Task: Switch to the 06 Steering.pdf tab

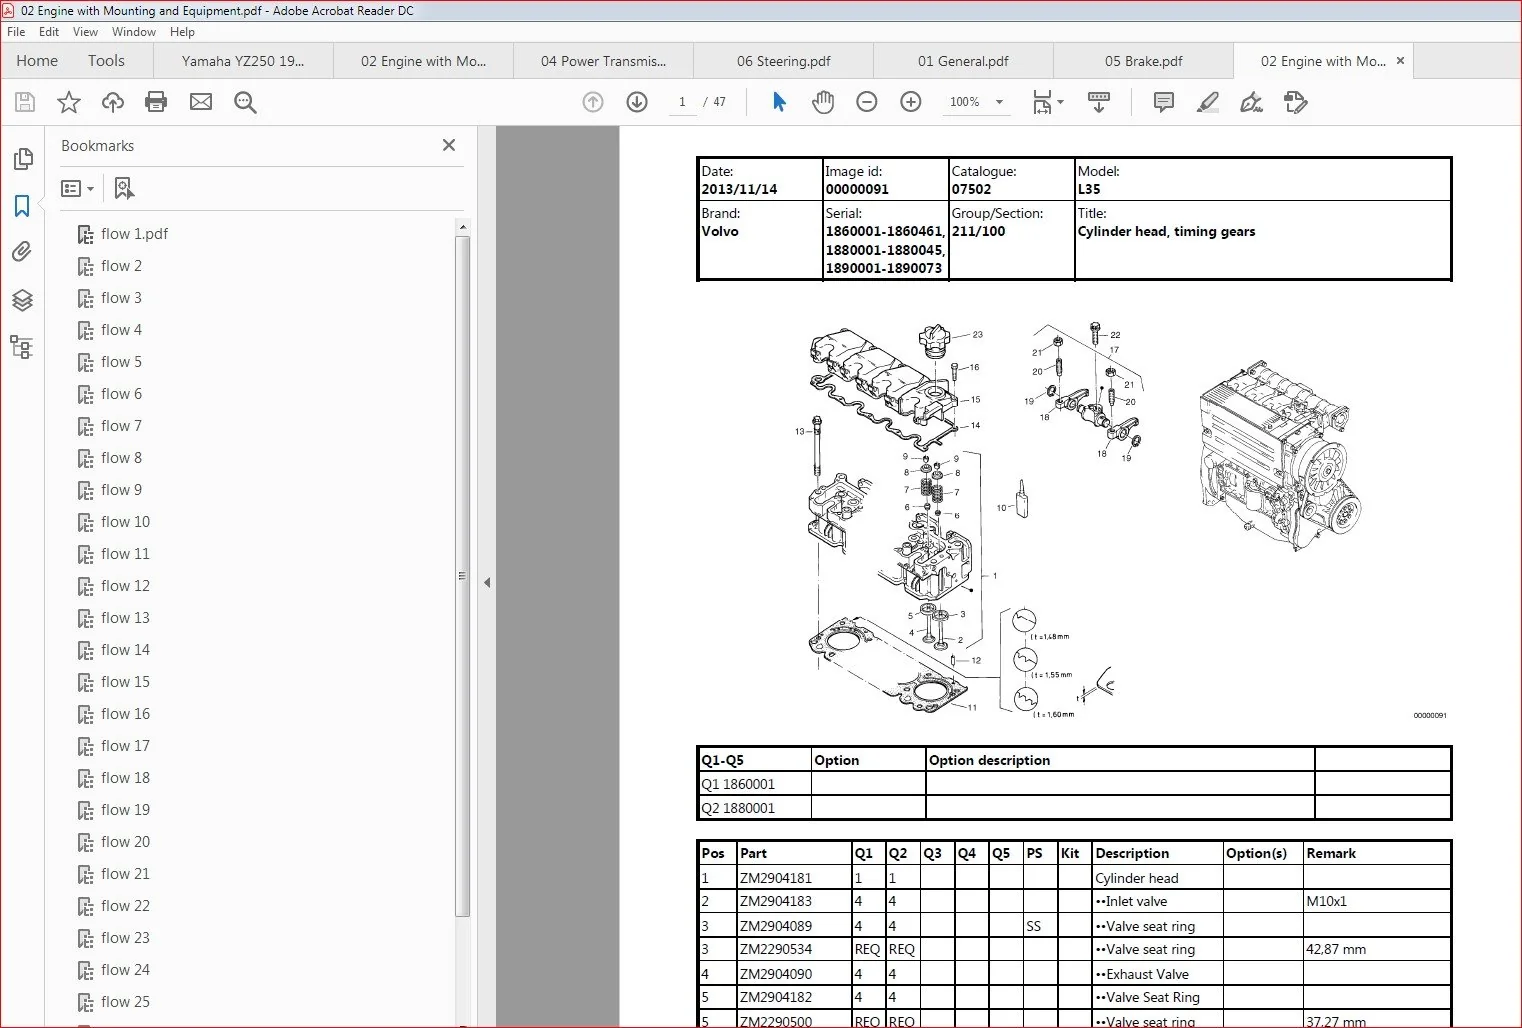Action: click(x=783, y=61)
